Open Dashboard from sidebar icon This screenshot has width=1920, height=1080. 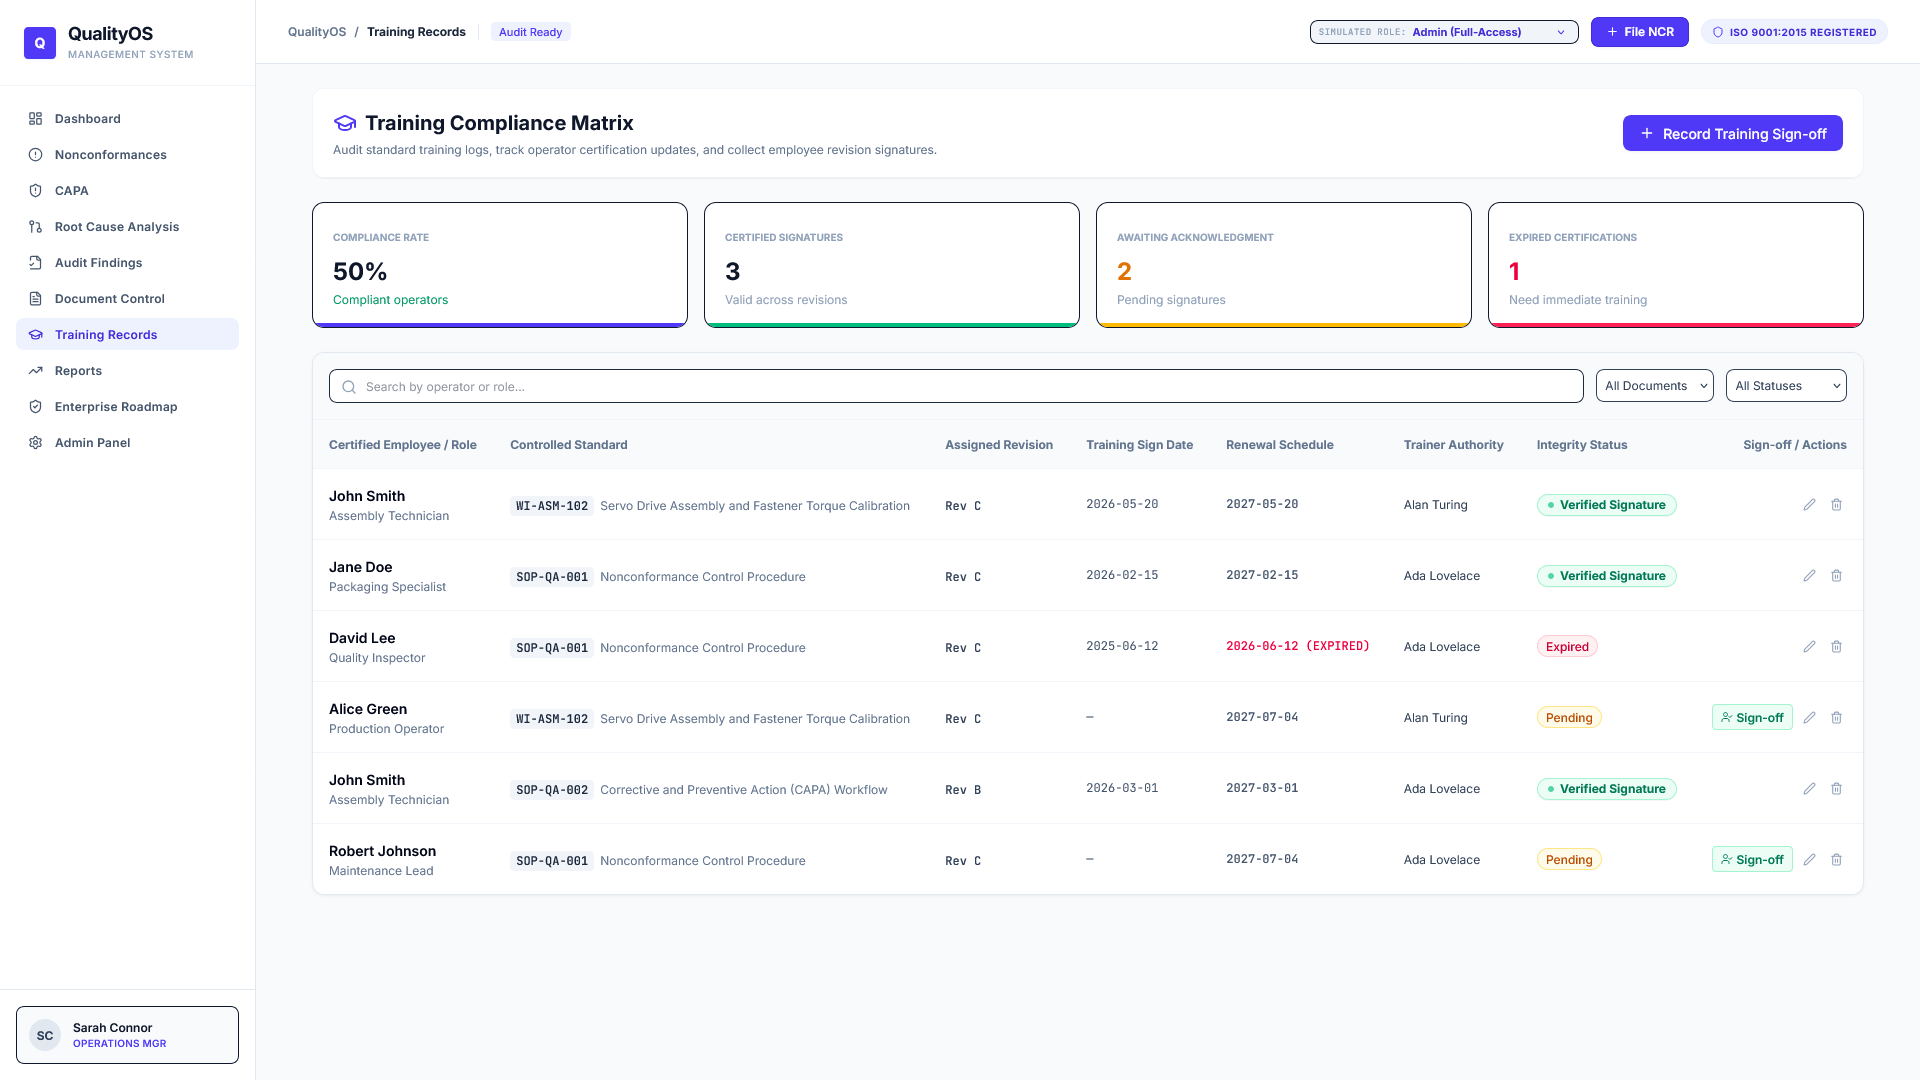(36, 119)
